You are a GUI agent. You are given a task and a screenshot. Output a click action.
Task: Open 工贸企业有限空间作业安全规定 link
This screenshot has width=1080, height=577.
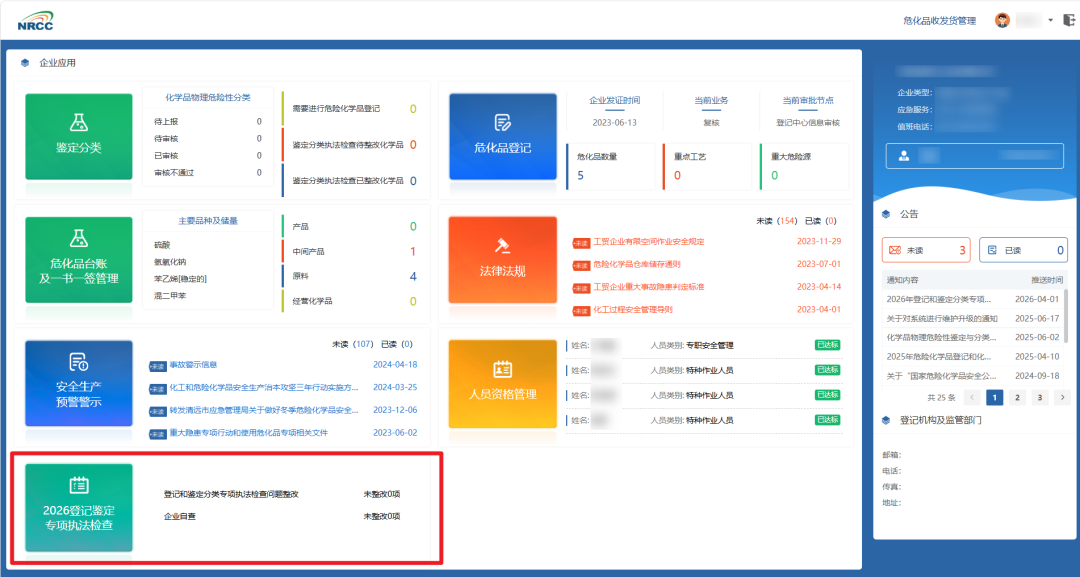coord(649,242)
